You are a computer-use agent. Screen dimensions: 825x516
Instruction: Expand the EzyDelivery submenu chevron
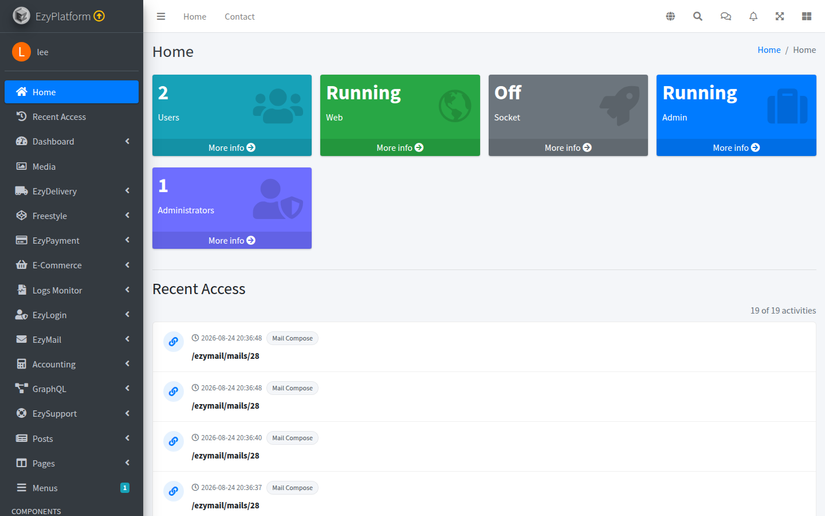point(127,190)
